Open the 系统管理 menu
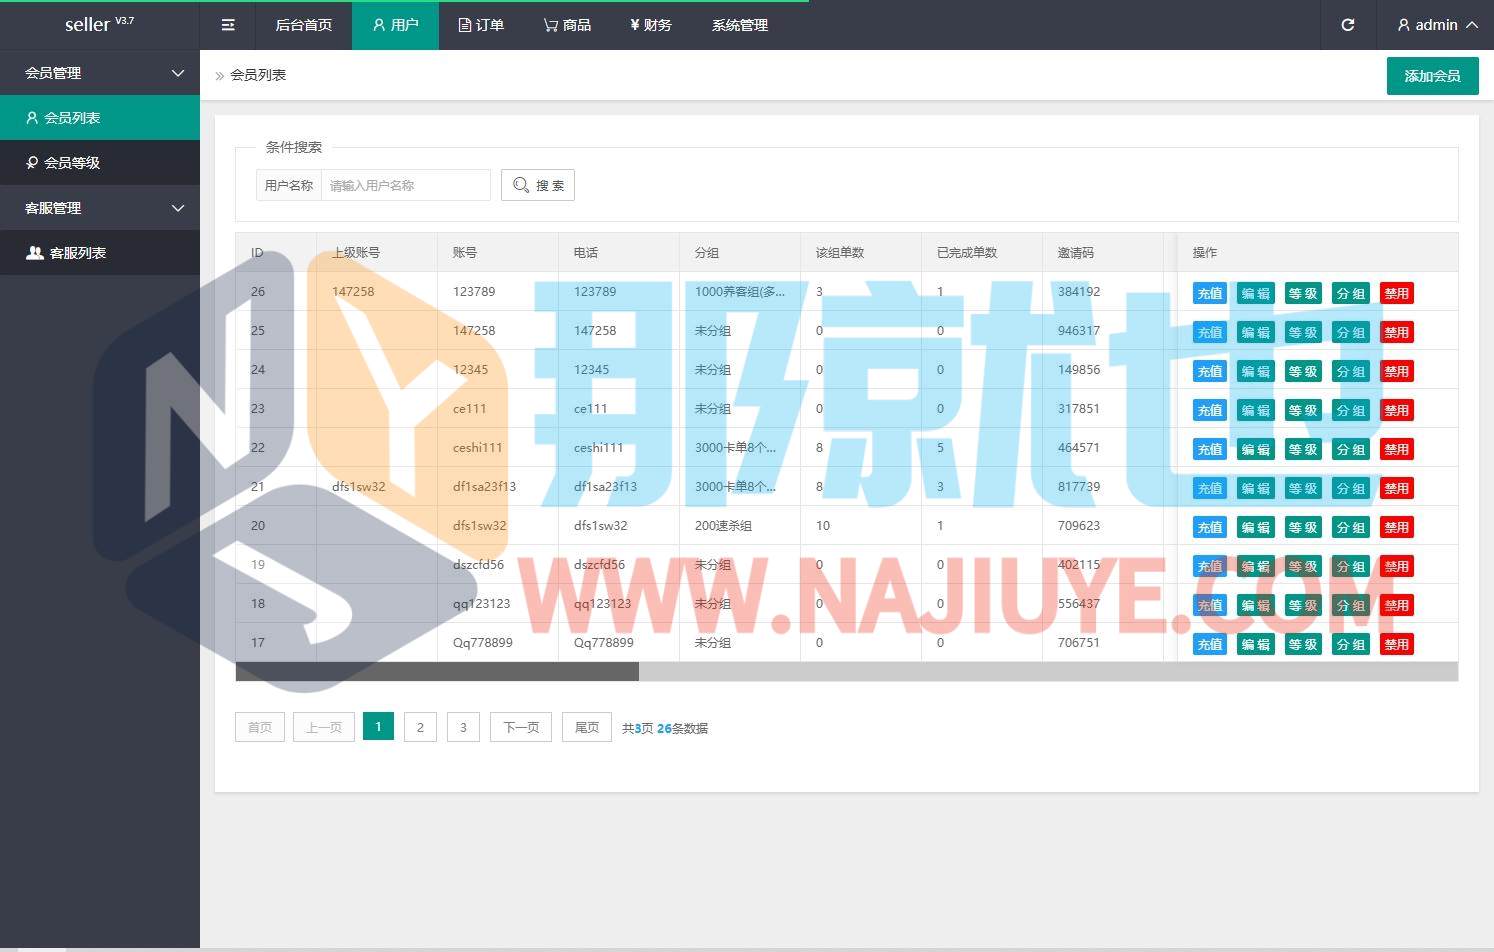Viewport: 1494px width, 952px height. (740, 25)
